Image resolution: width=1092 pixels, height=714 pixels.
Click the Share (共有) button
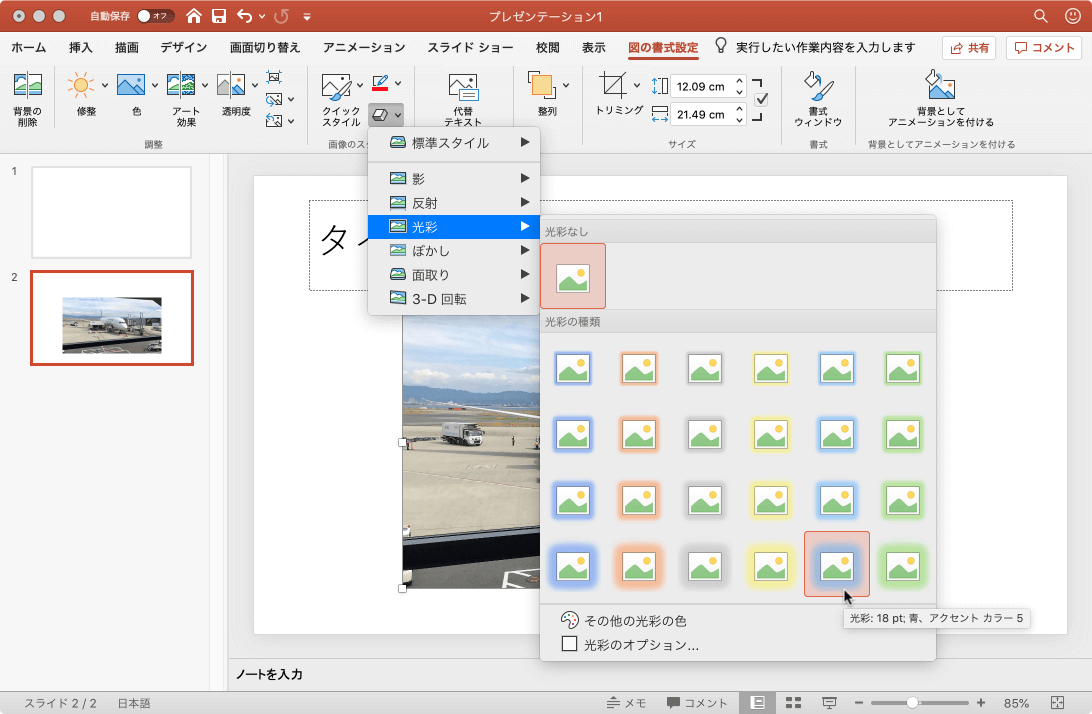coord(968,48)
